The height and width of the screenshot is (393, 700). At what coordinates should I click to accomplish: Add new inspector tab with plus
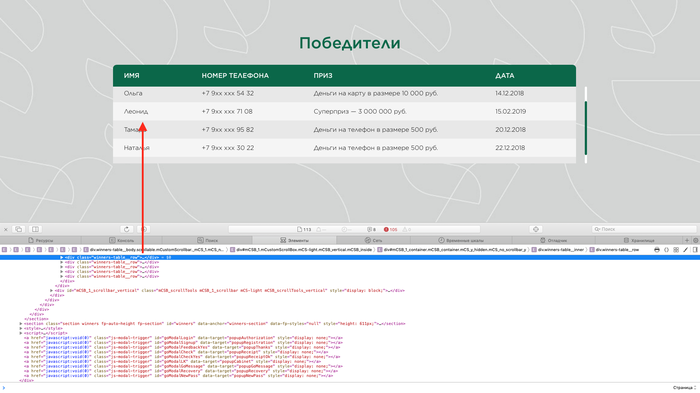pos(687,240)
